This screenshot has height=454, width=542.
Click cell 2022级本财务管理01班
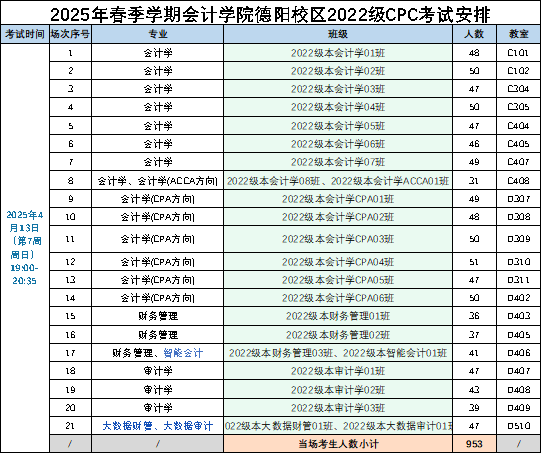338,316
